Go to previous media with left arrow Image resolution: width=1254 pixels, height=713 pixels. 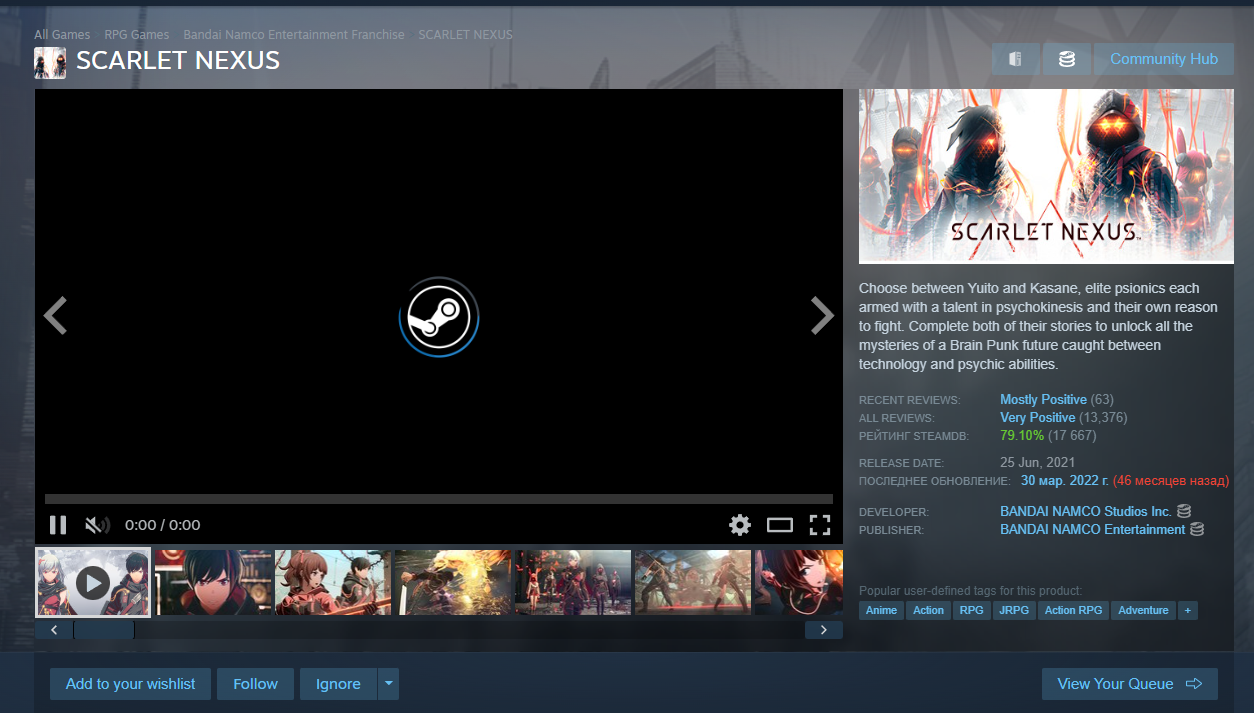[x=55, y=316]
